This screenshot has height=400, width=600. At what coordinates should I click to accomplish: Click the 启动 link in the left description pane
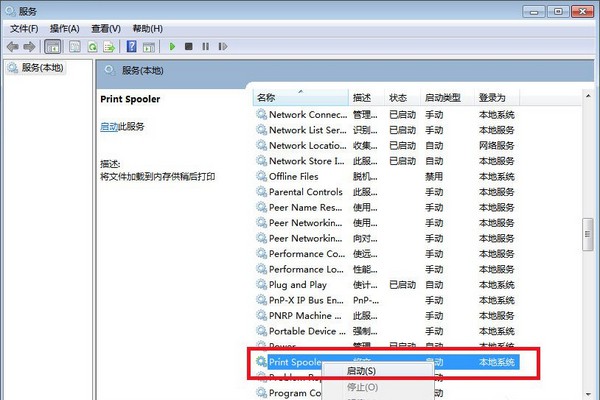click(x=109, y=127)
